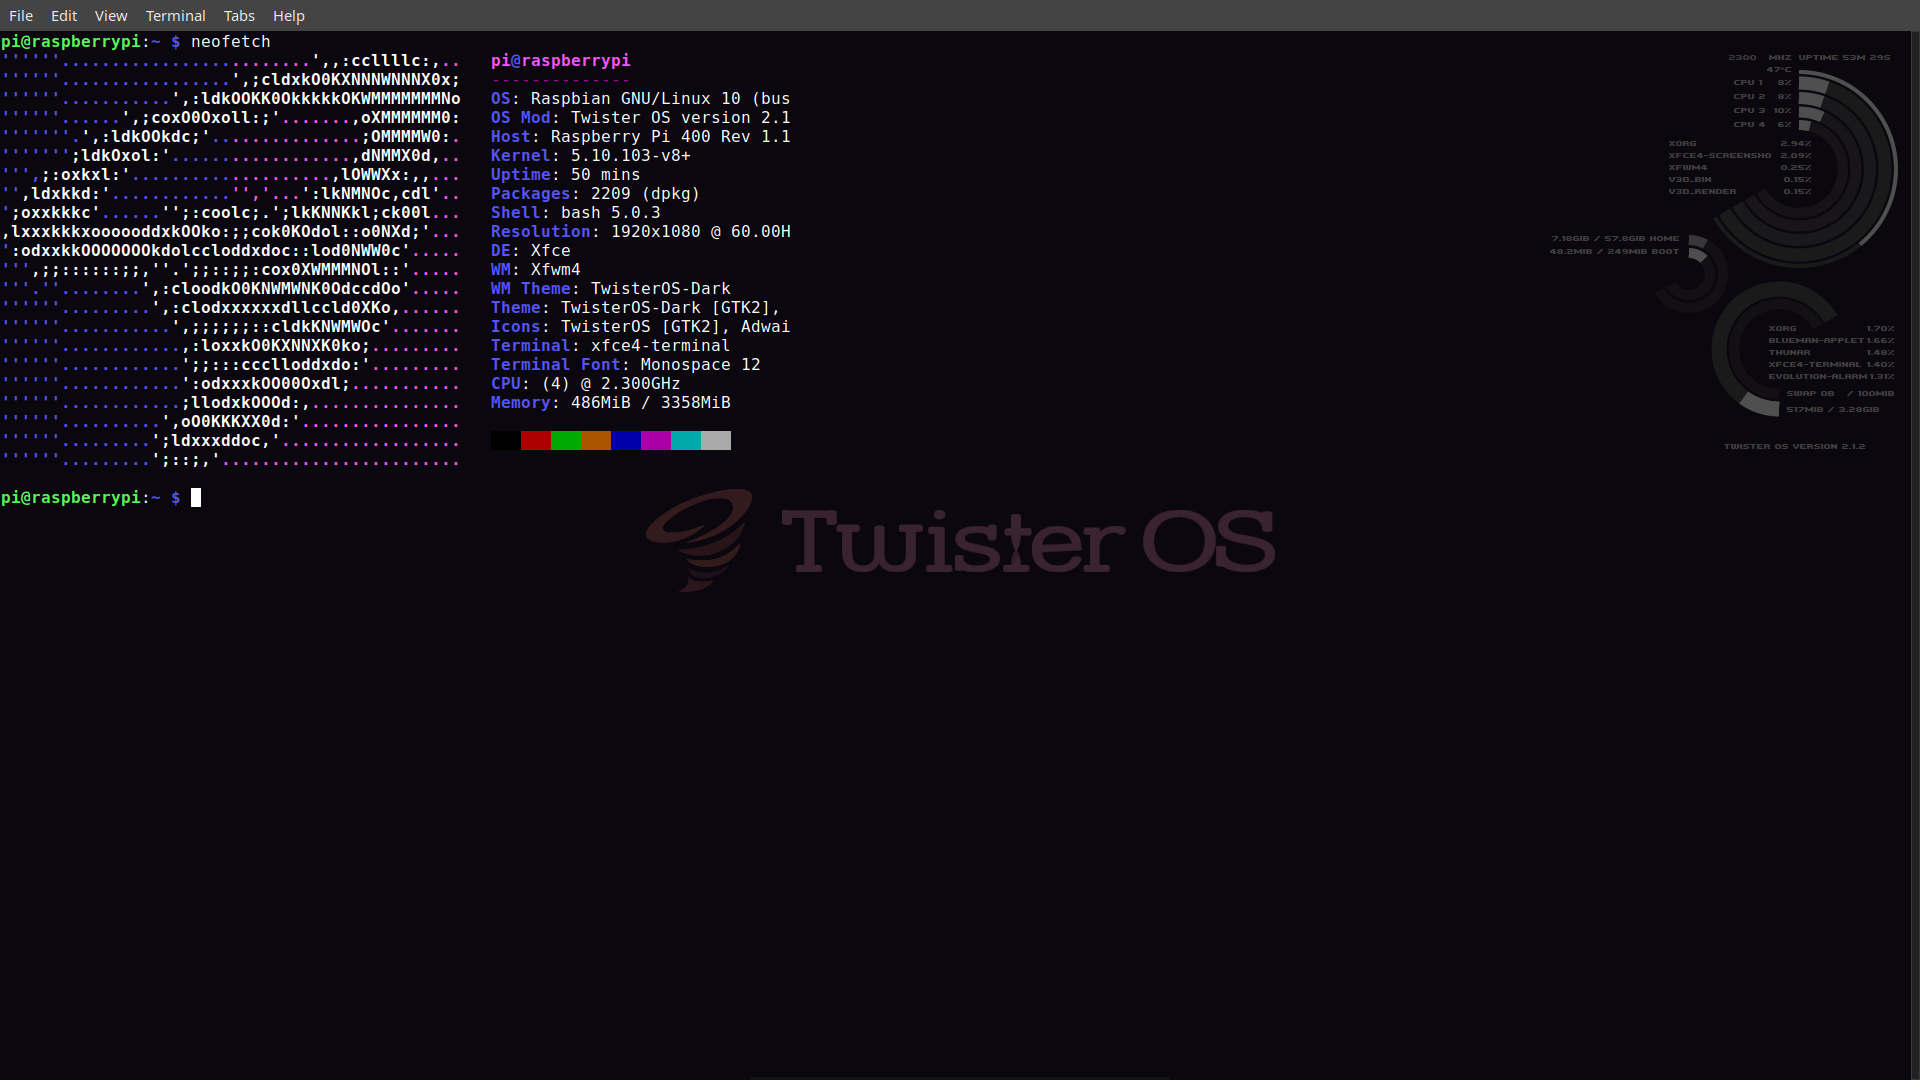Click the 'Resolution: 1920x1080' line
Viewport: 1920px width, 1080px height.
coord(641,232)
